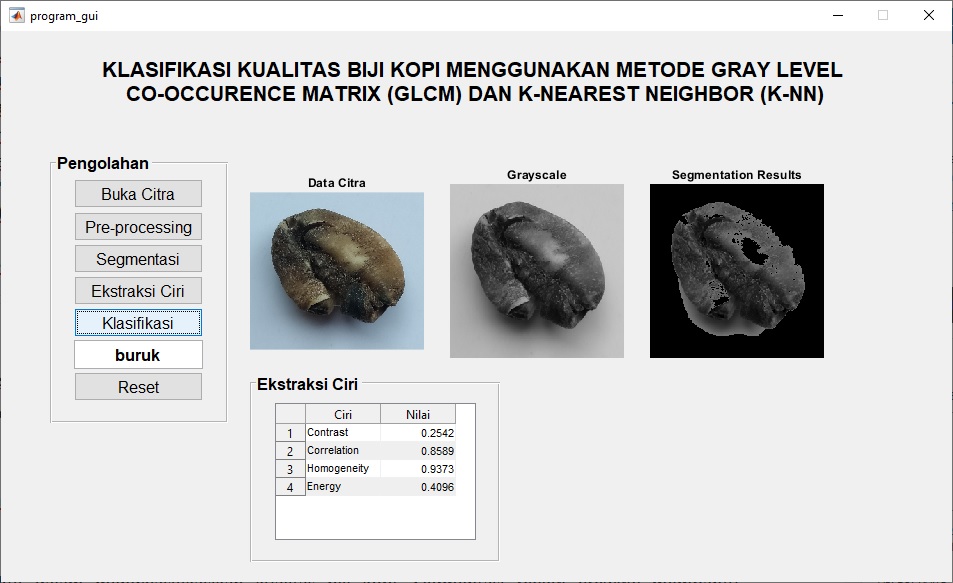
Task: Click the Homogeneity value 0.9373
Action: point(417,469)
